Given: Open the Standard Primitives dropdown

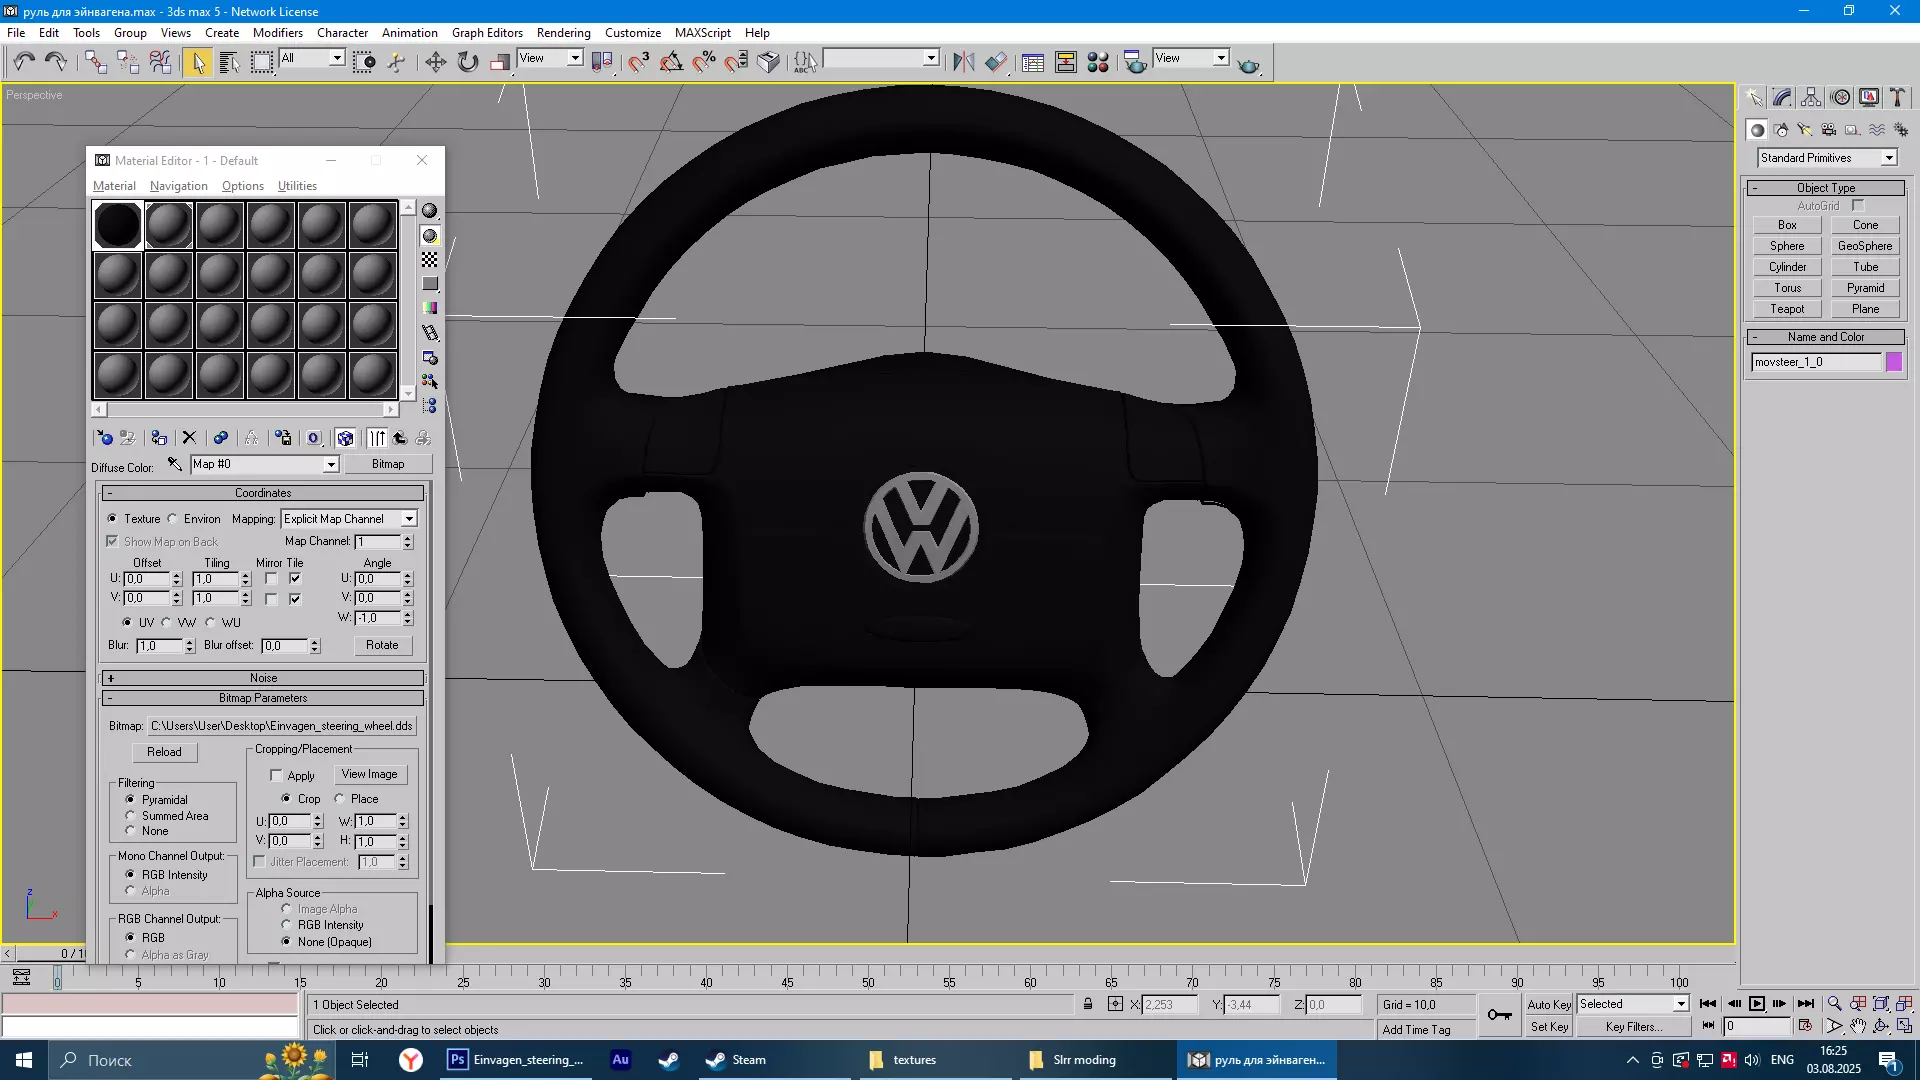Looking at the screenshot, I should [1889, 158].
